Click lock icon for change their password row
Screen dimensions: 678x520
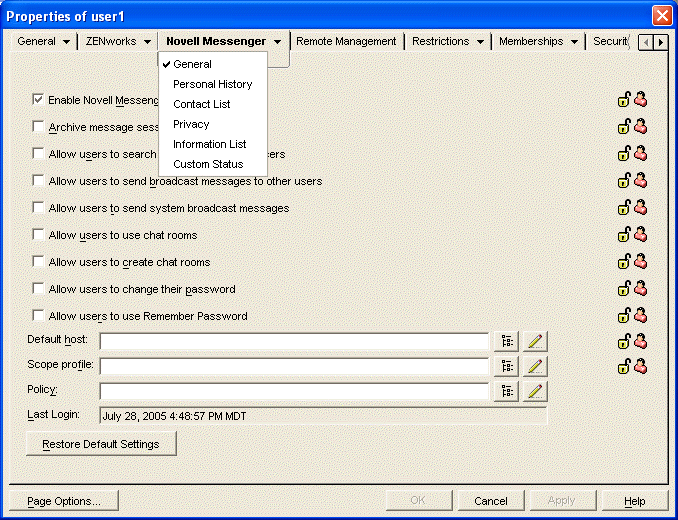point(624,288)
